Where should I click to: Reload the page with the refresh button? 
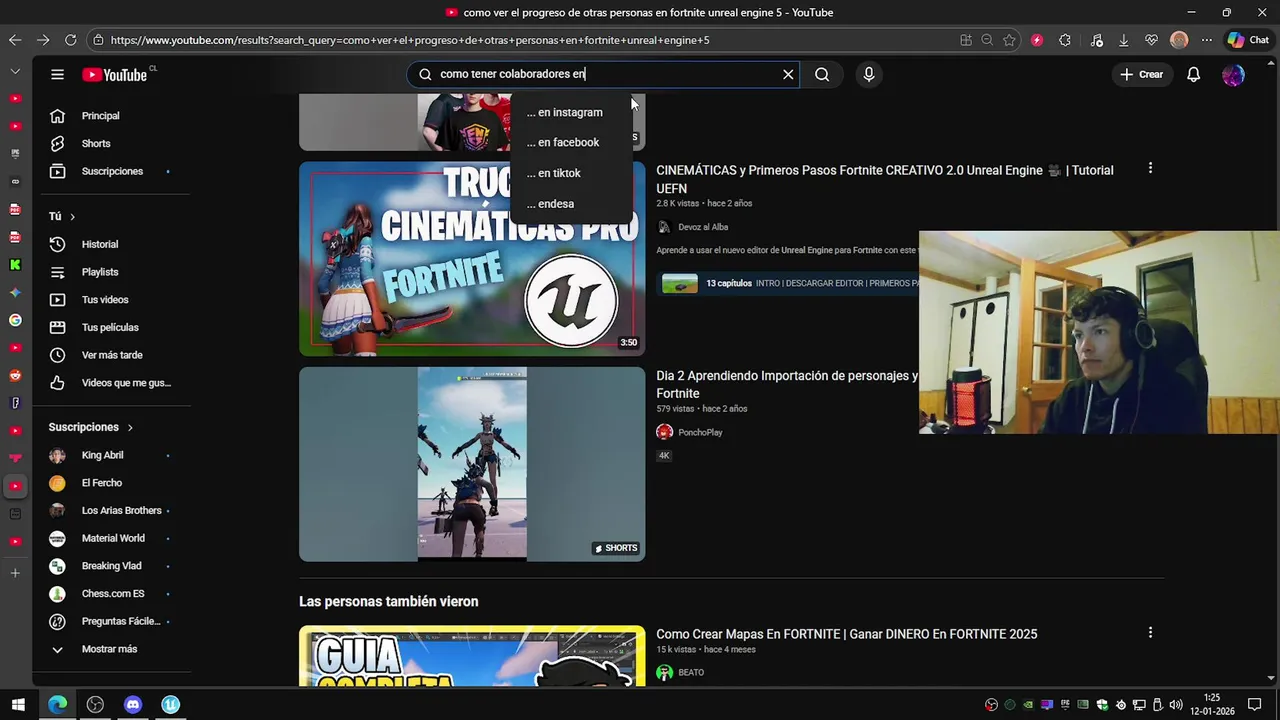pyautogui.click(x=71, y=40)
